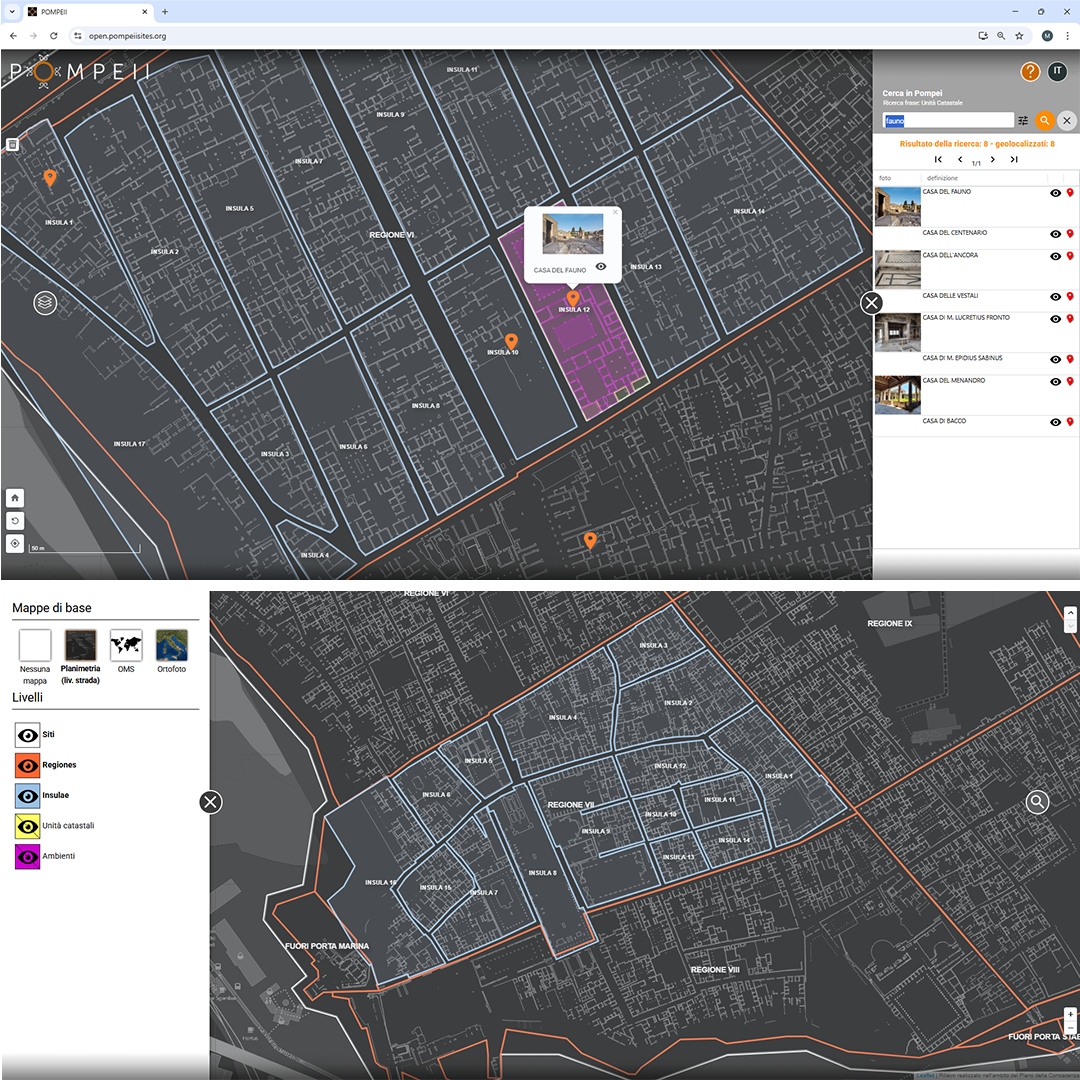The width and height of the screenshot is (1080, 1080).
Task: Open the search filter settings icon
Action: point(1023,120)
